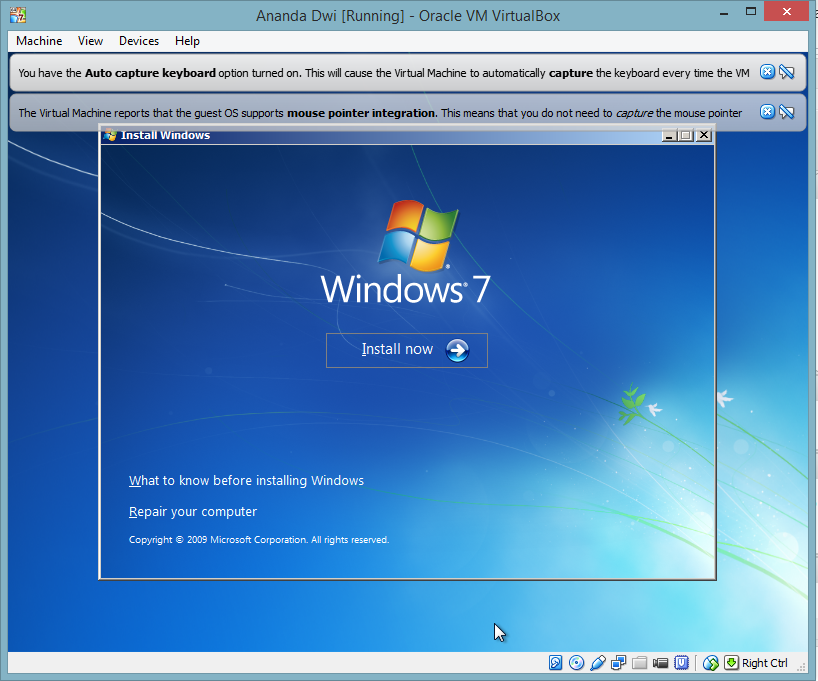Image resolution: width=818 pixels, height=681 pixels.
Task: Open What to know before installing Windows
Action: 246,481
